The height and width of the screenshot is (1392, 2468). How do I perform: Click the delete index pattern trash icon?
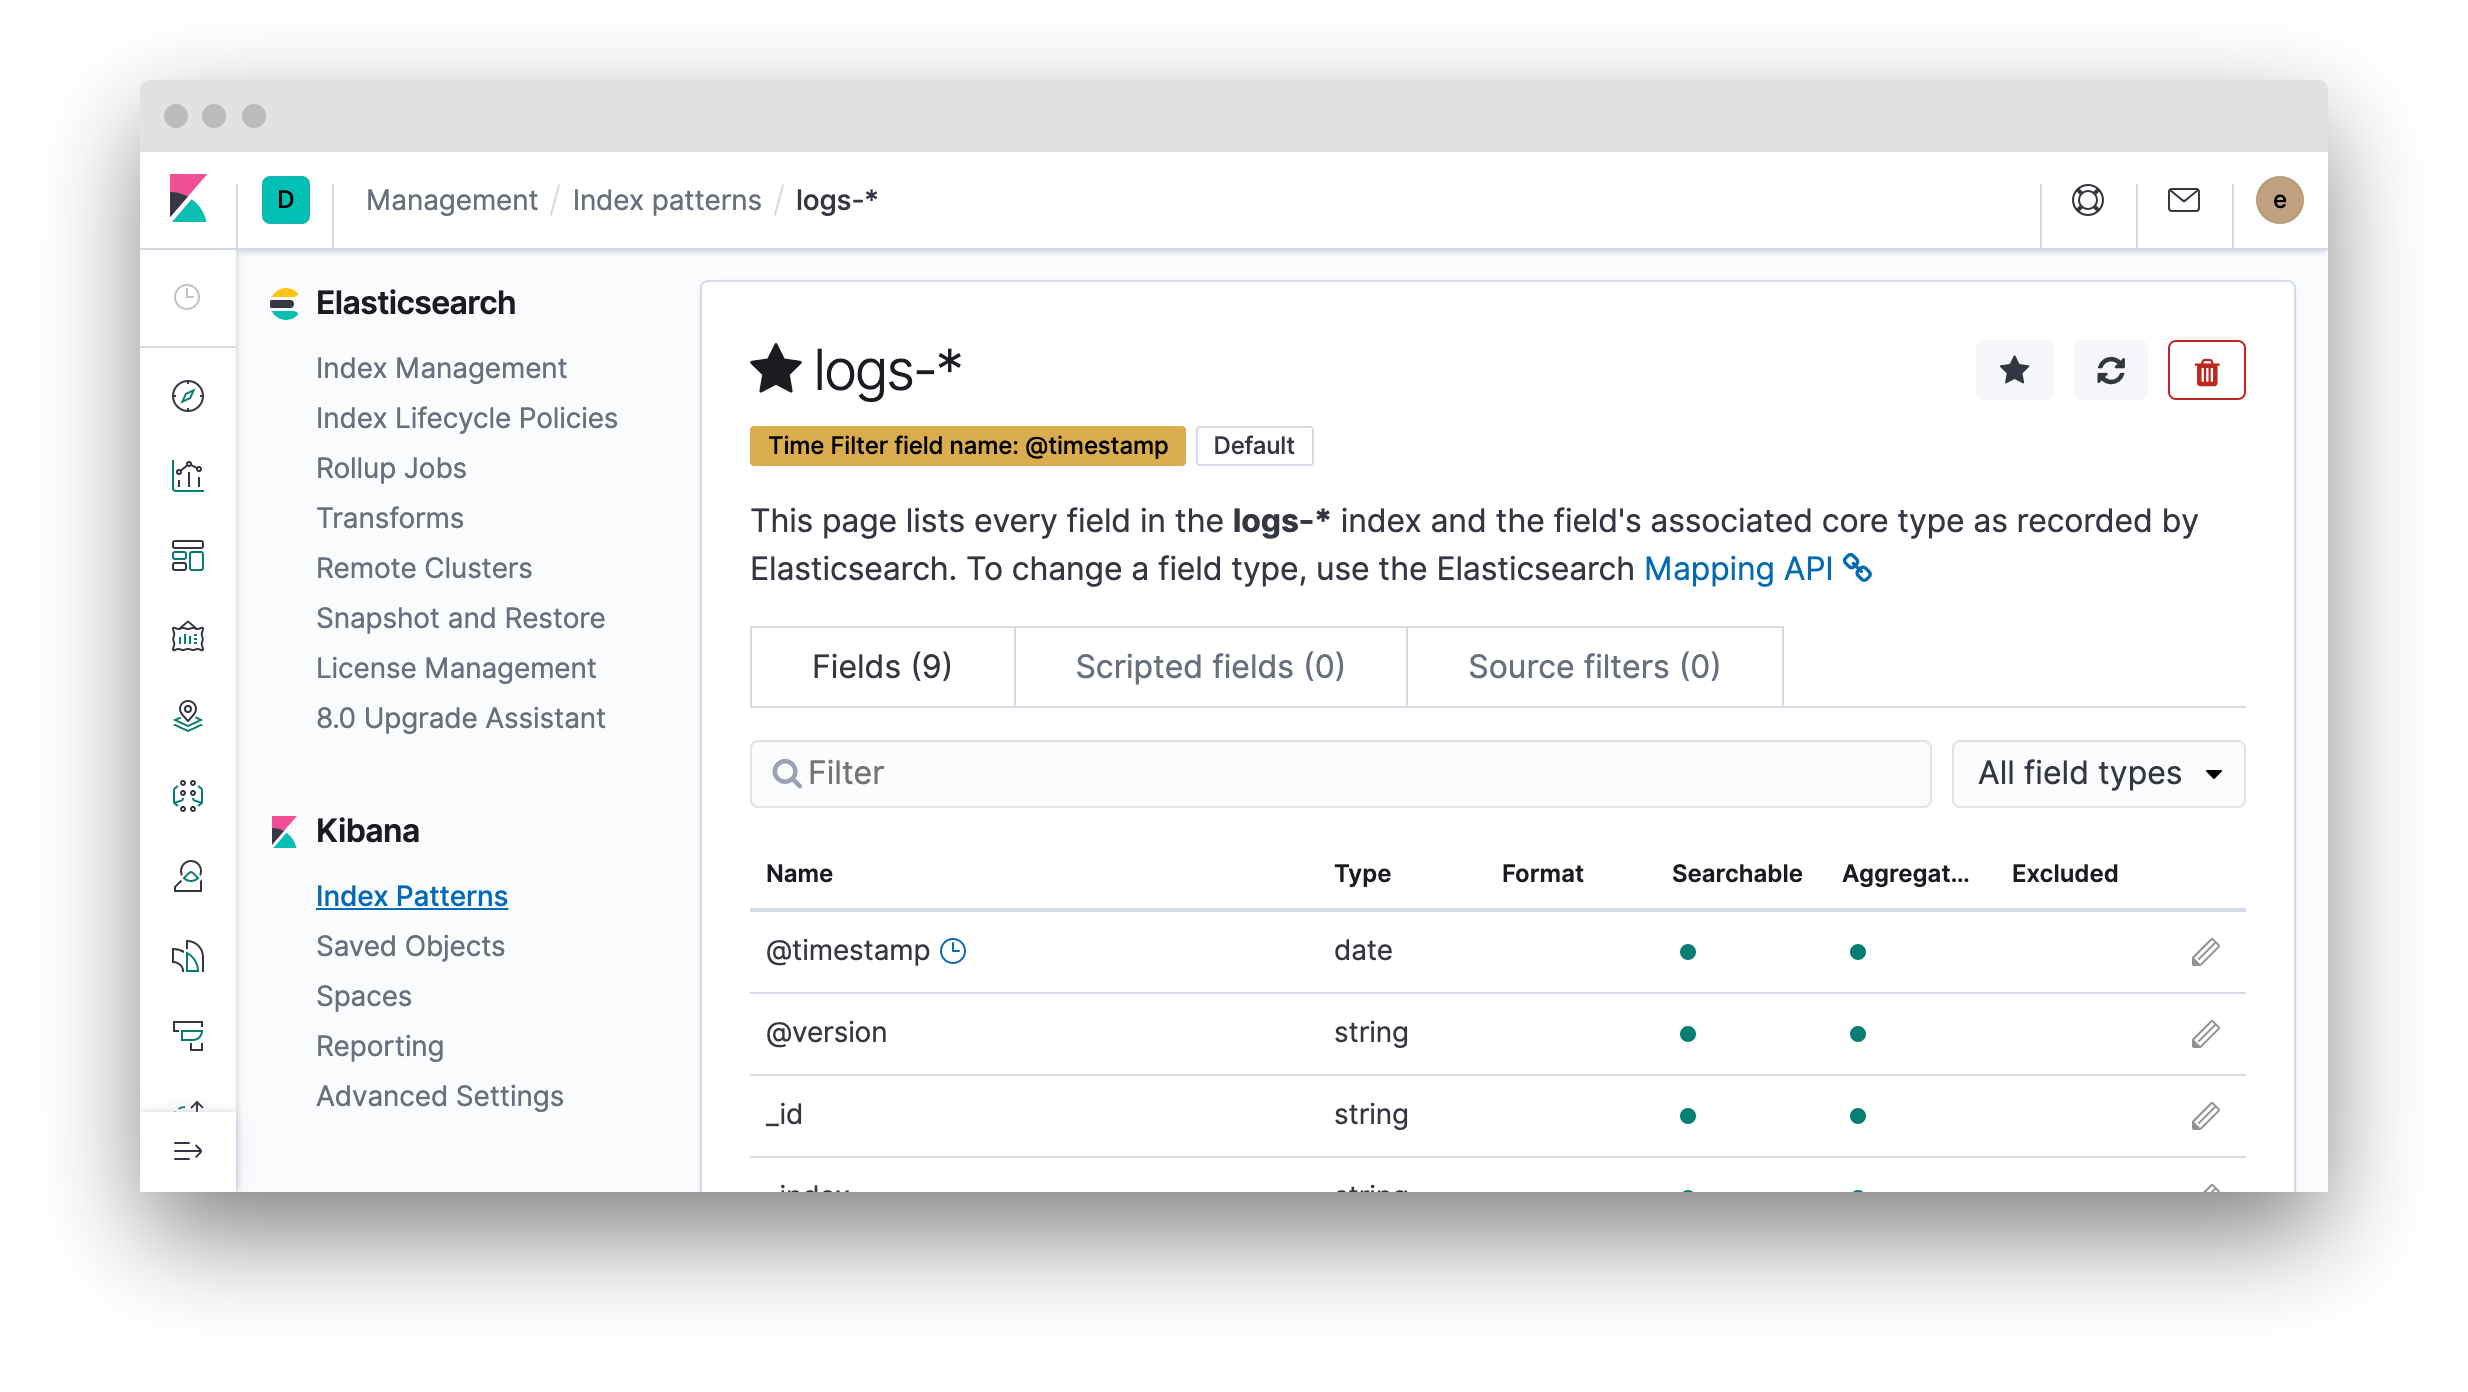tap(2206, 371)
